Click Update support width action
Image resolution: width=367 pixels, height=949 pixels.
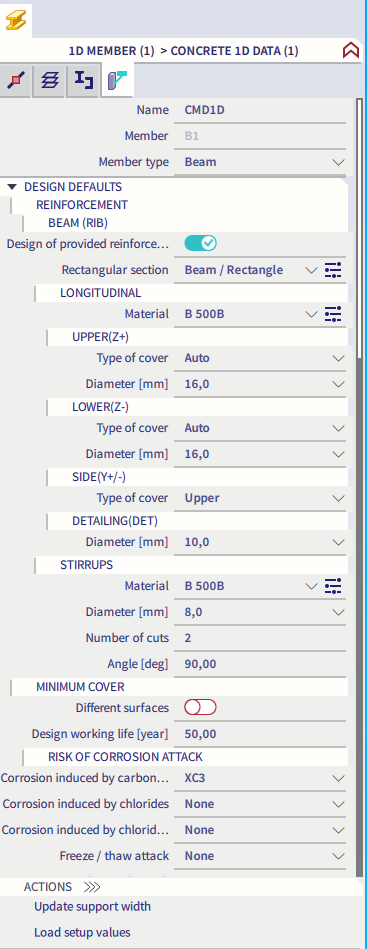[x=93, y=907]
